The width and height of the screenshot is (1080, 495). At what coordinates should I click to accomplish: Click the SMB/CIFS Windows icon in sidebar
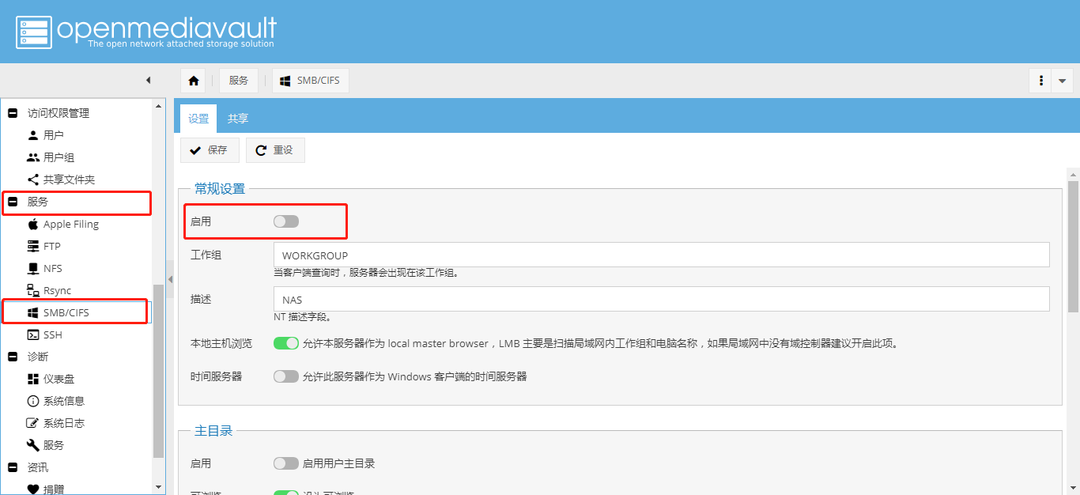tap(33, 313)
